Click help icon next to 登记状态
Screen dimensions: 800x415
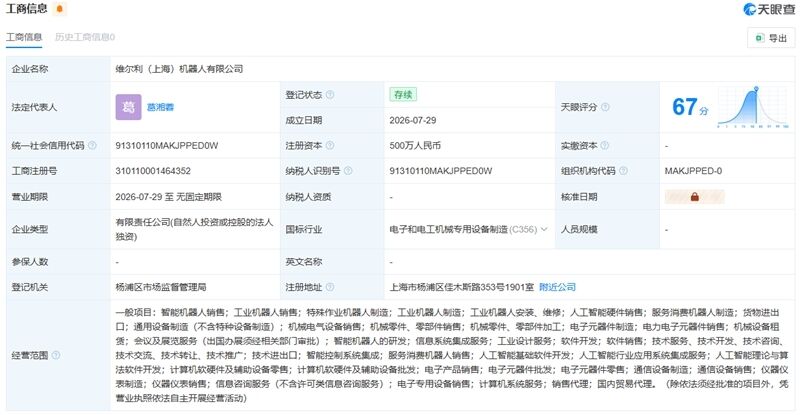330,94
